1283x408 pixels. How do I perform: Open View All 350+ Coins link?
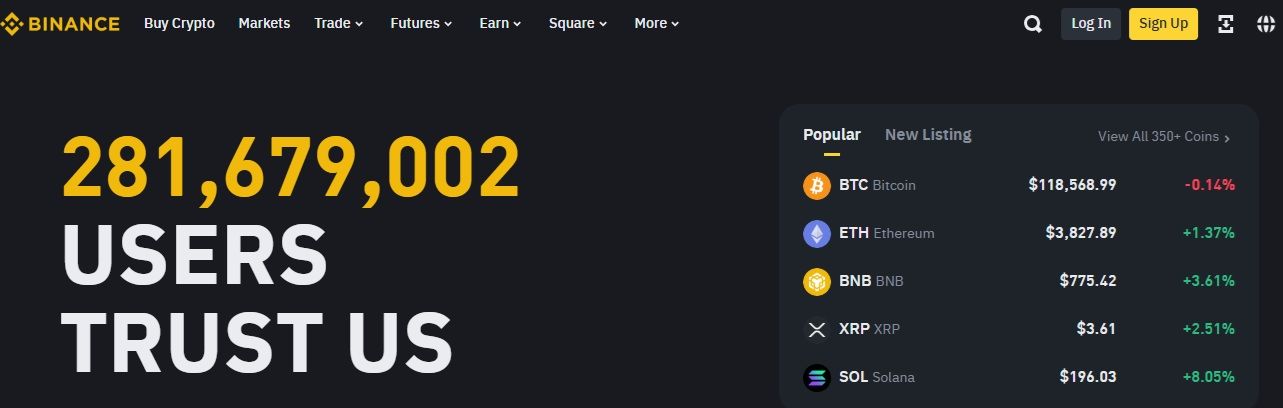pyautogui.click(x=1164, y=137)
